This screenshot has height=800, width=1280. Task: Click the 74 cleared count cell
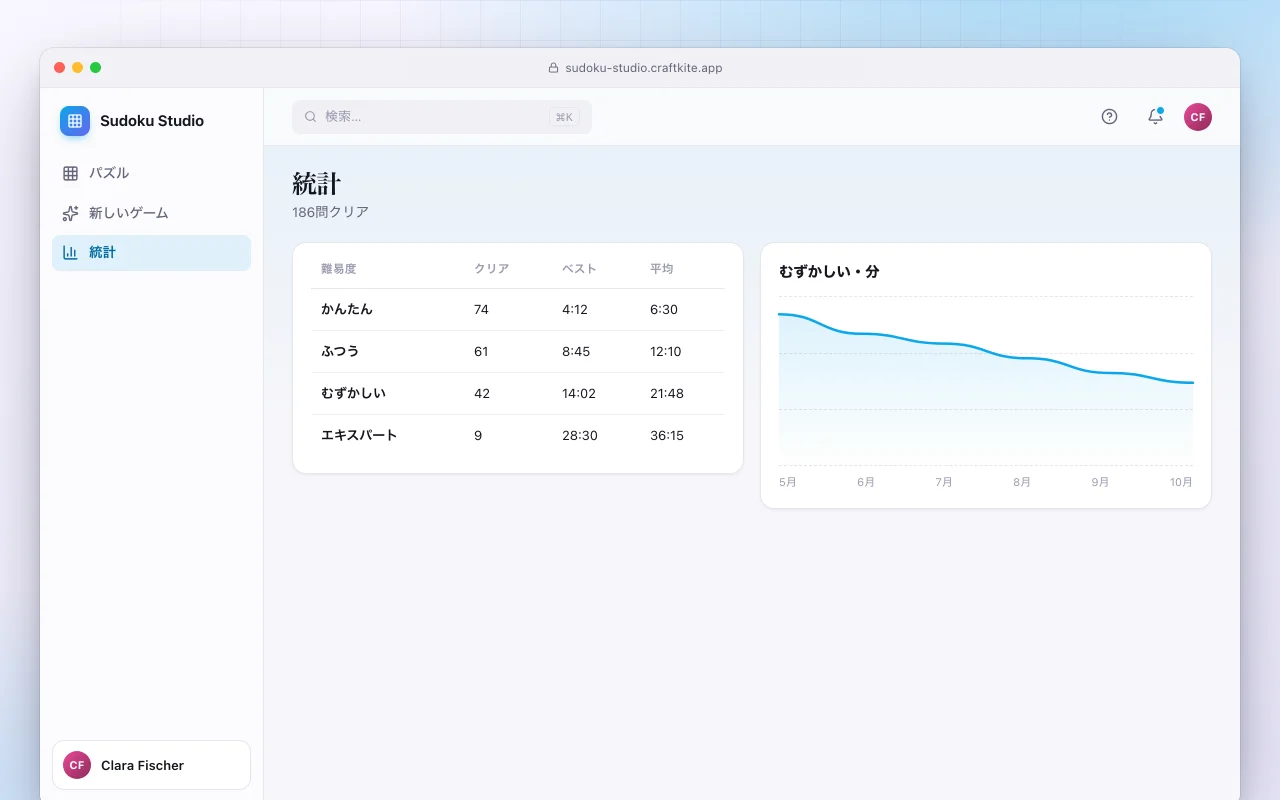click(482, 310)
